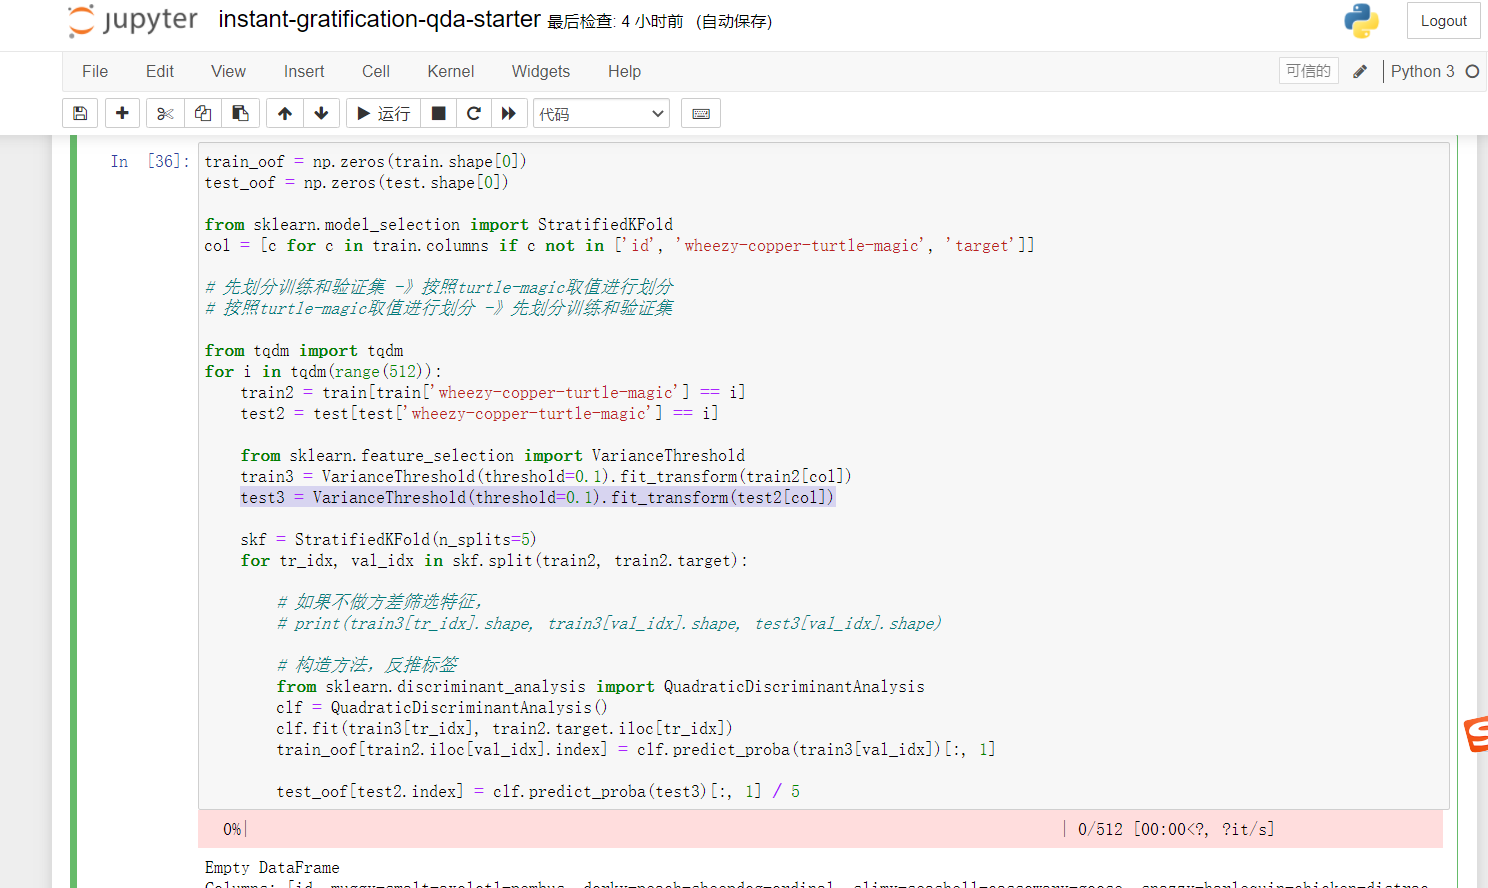Image resolution: width=1488 pixels, height=888 pixels.
Task: Click the 最后检查 checkpoint status text
Action: pos(615,21)
